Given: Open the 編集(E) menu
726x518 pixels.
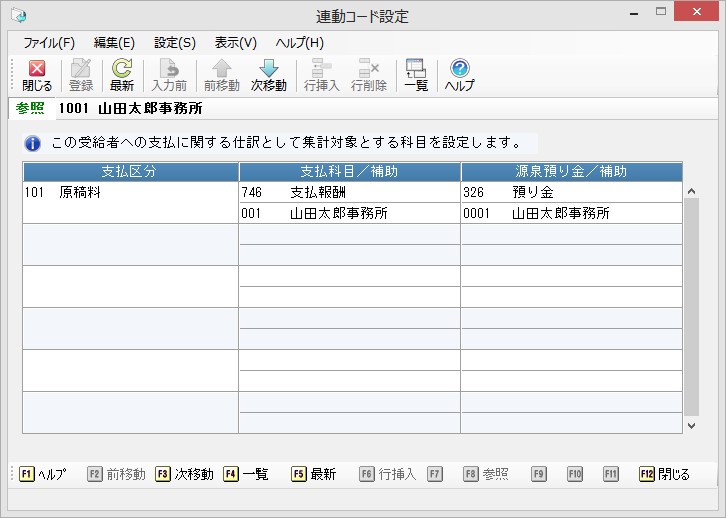Looking at the screenshot, I should coord(114,43).
